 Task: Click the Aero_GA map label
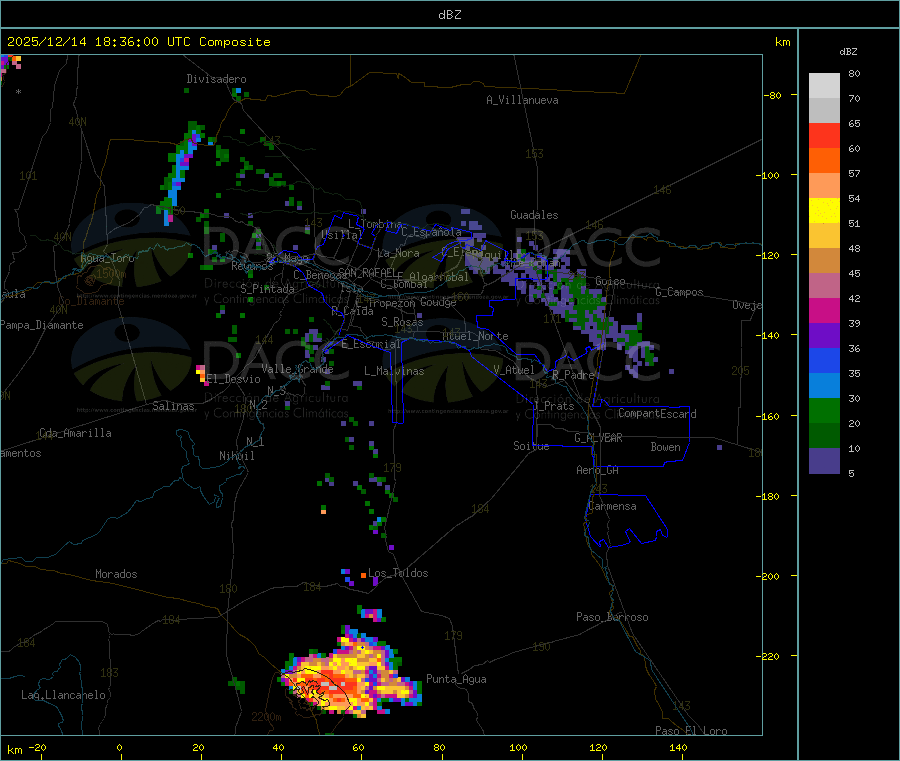[x=598, y=470]
